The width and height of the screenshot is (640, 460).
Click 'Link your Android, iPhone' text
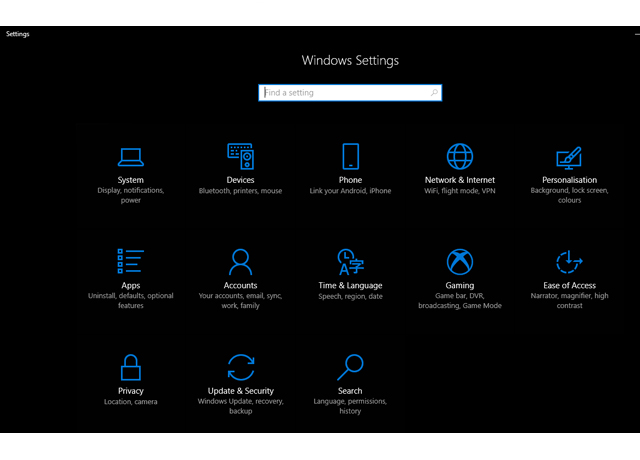coord(350,191)
